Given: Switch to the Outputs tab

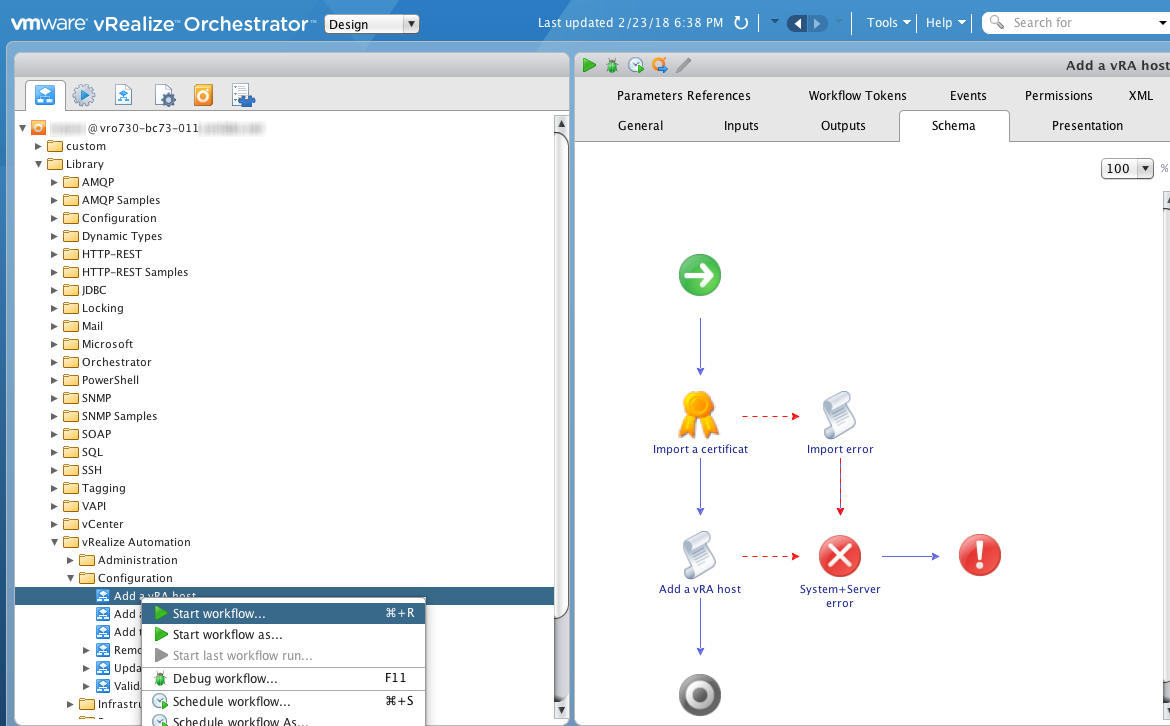Looking at the screenshot, I should [x=843, y=125].
